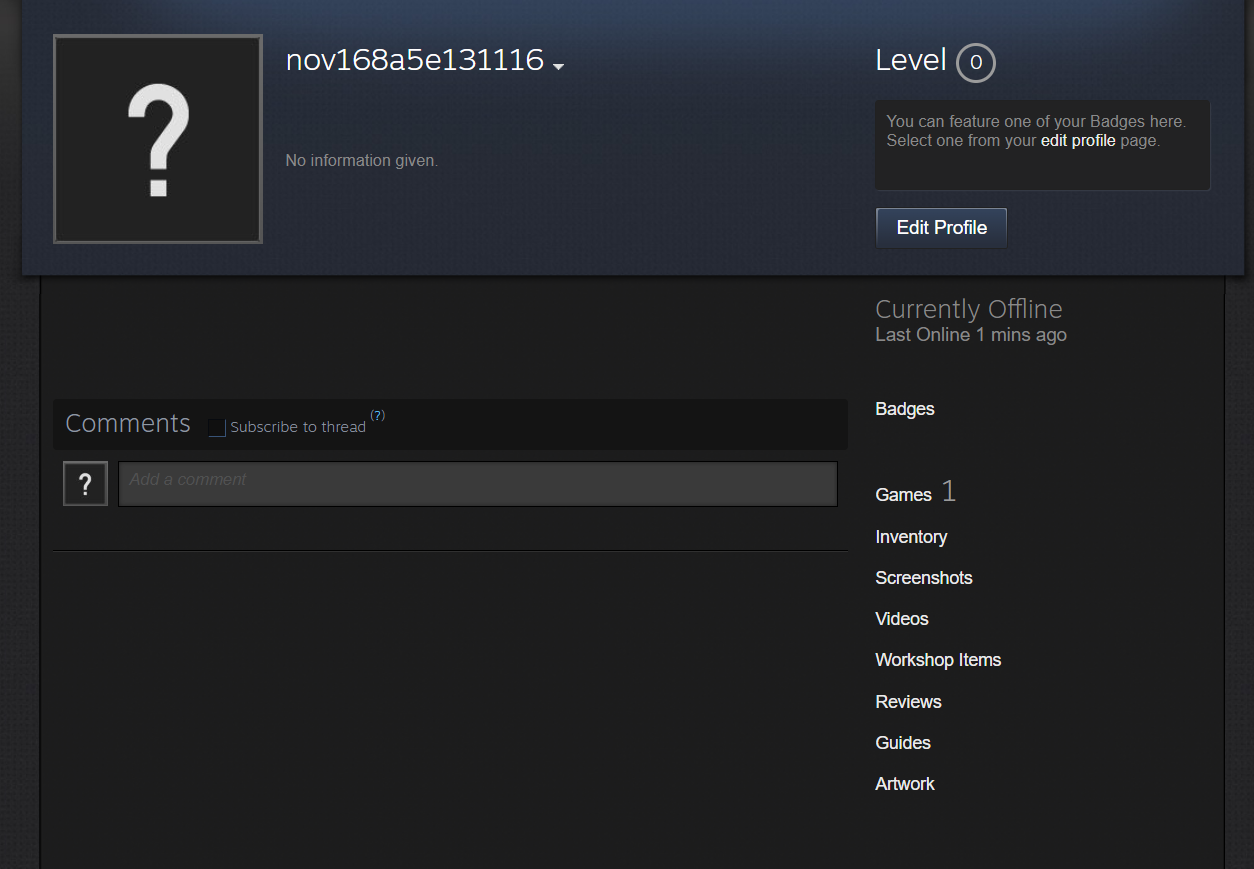Open the 'edit profile' link in badge box

(x=1078, y=141)
